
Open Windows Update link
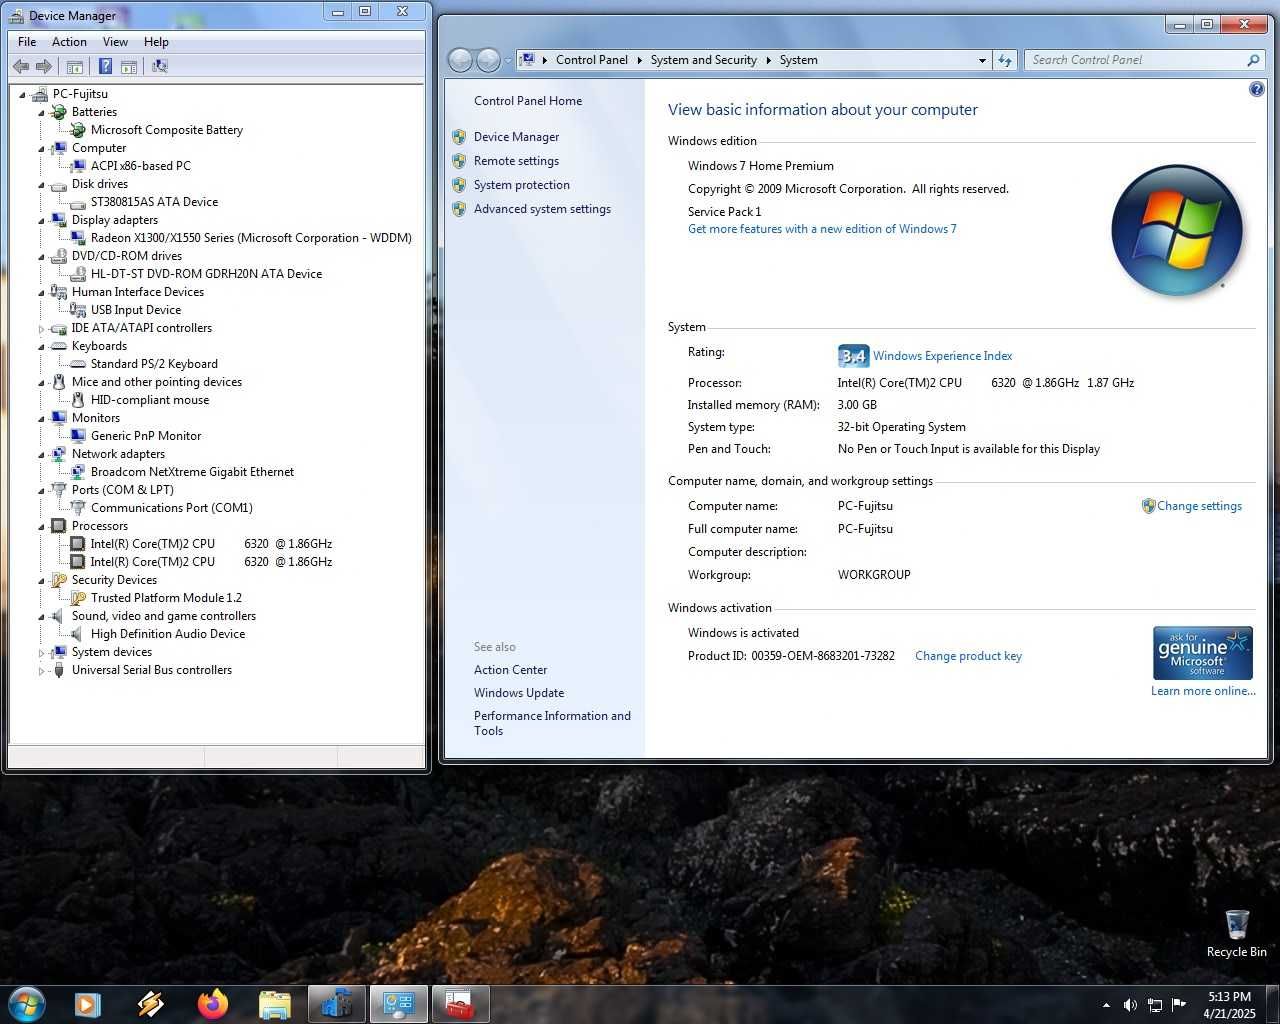[519, 693]
